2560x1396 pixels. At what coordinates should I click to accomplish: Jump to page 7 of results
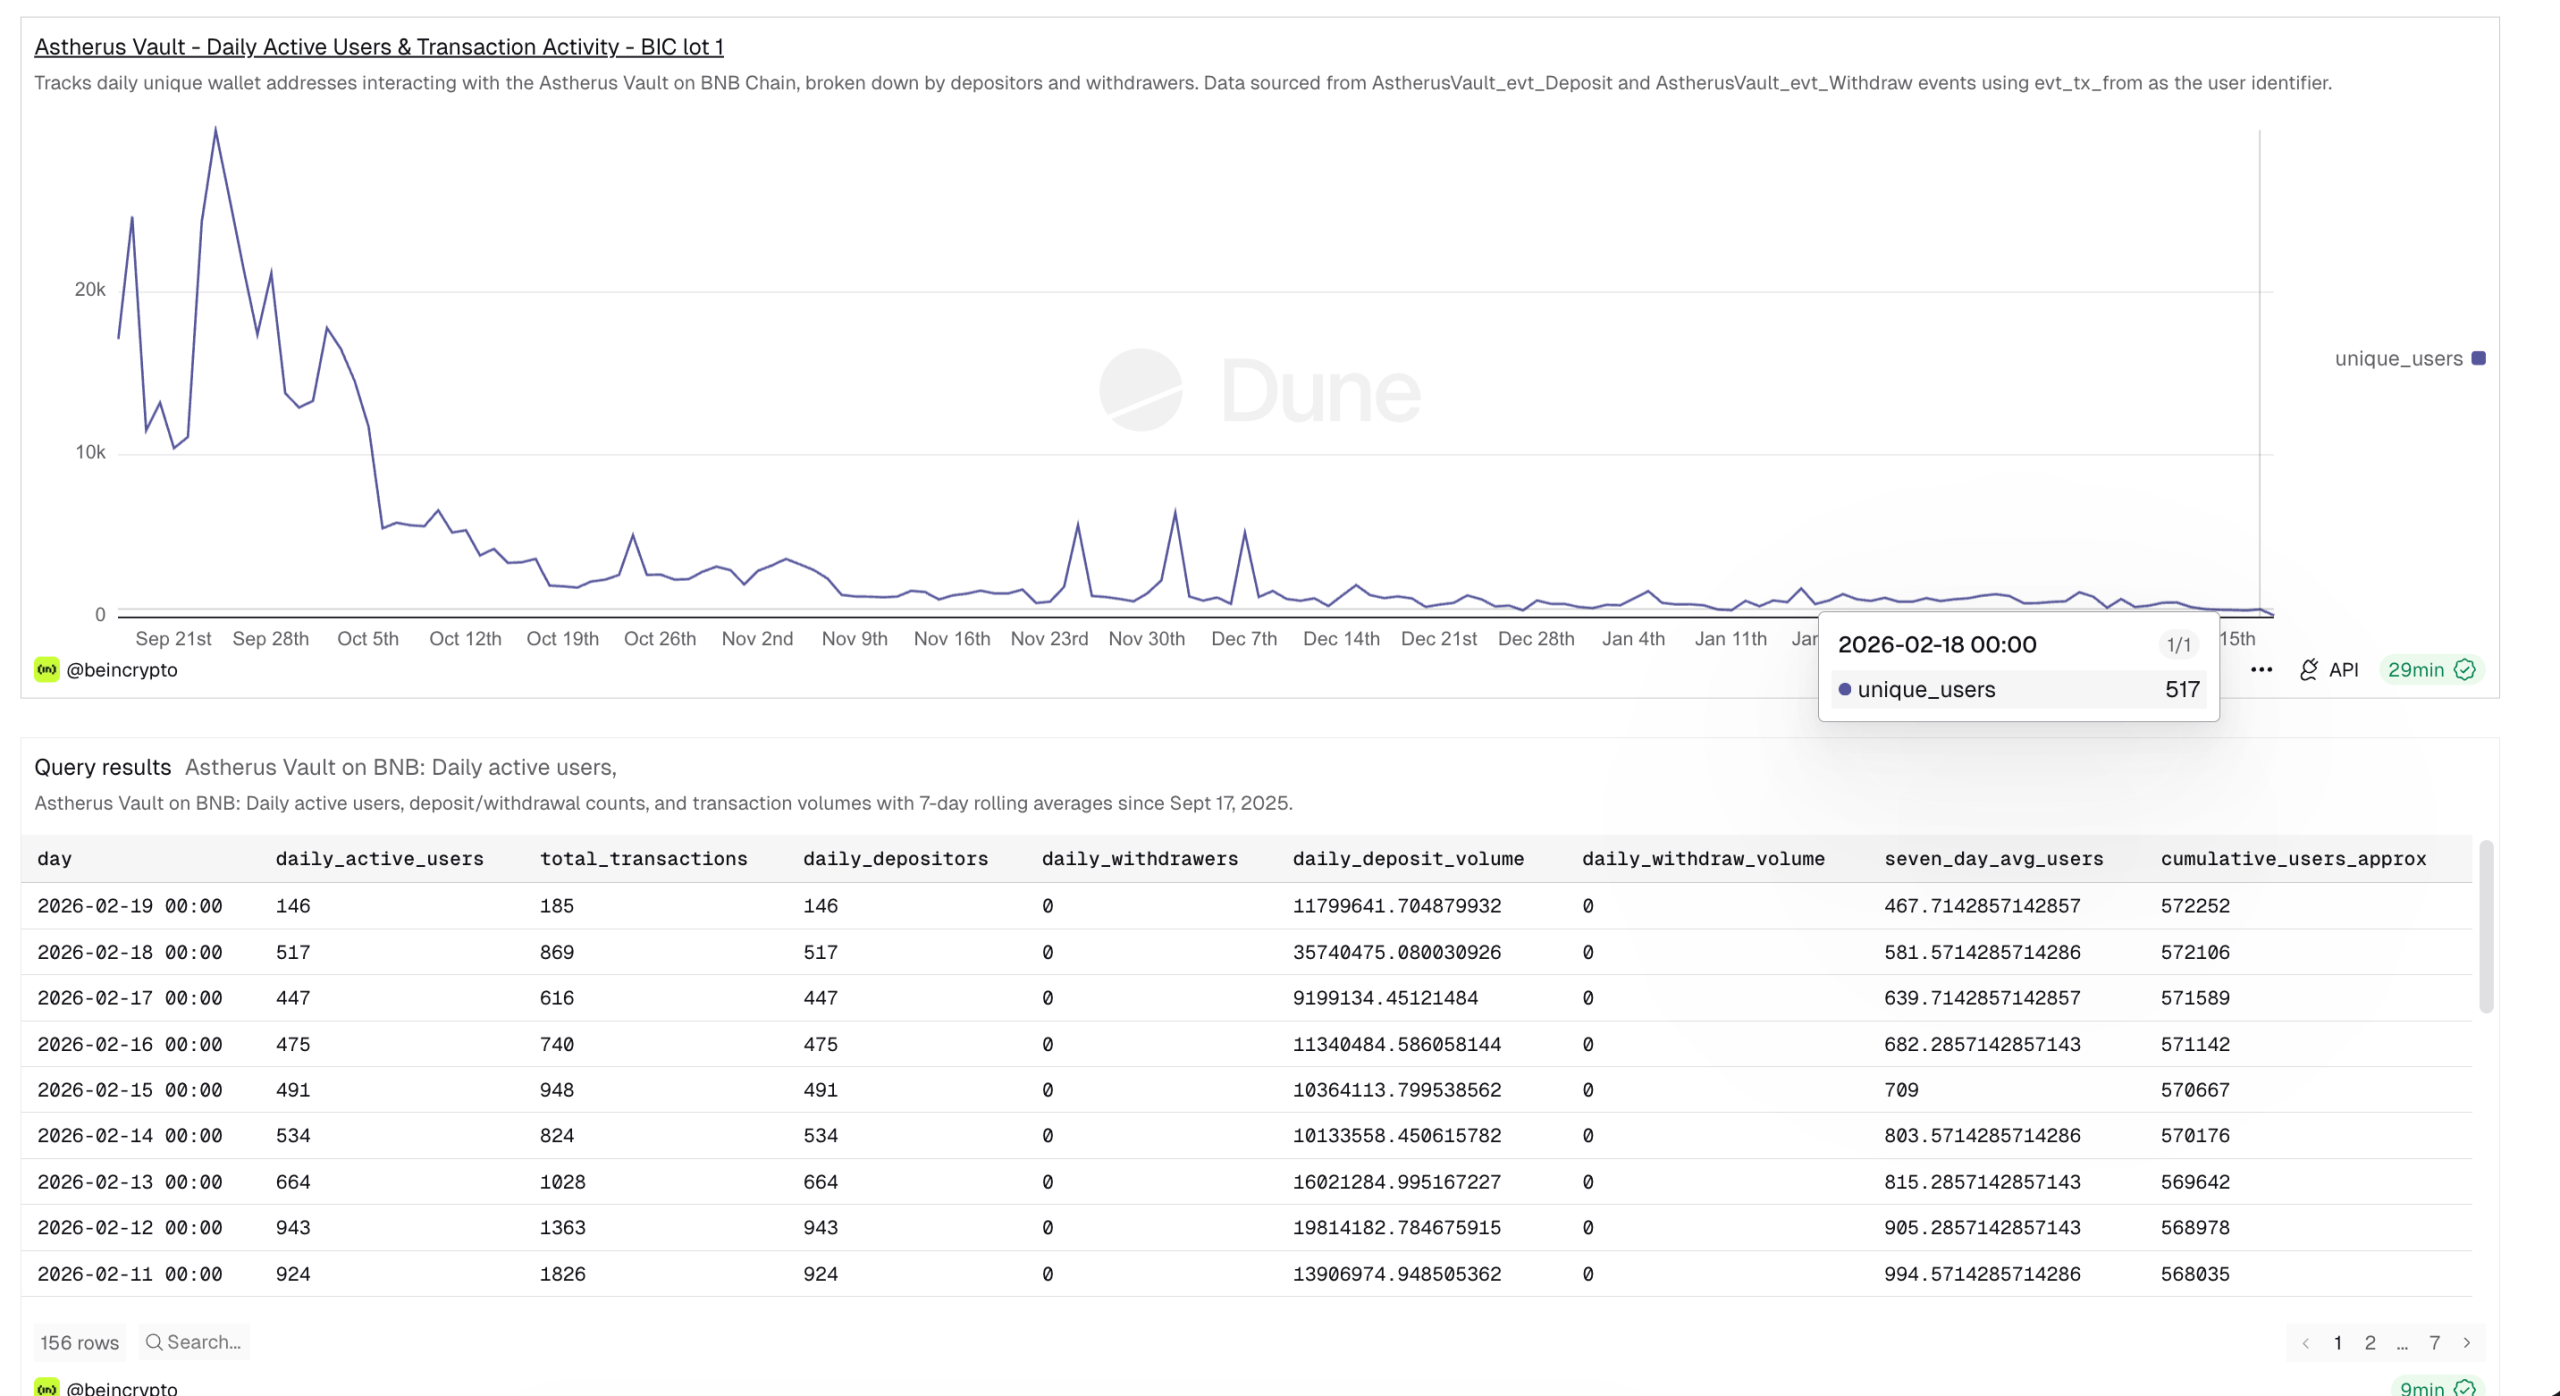click(2435, 1343)
